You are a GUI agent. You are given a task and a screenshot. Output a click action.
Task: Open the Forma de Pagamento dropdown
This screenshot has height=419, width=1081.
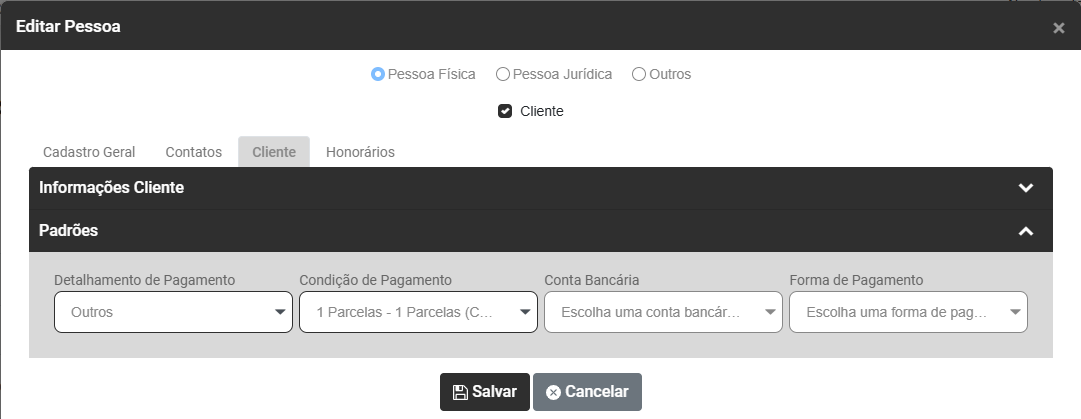pyautogui.click(x=908, y=312)
